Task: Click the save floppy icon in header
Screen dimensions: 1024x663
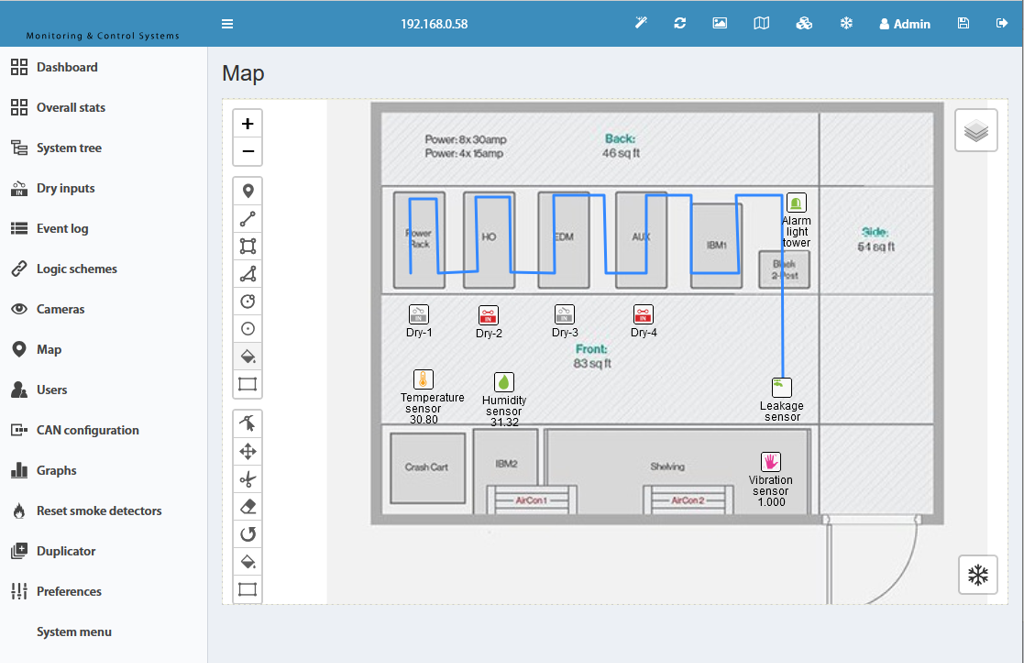Action: click(x=963, y=23)
